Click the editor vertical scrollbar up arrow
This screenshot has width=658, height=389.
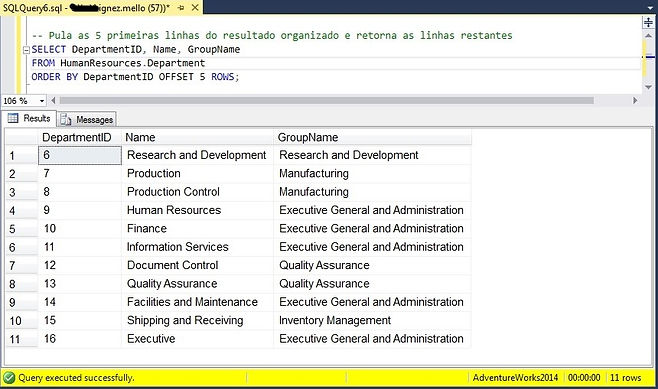coord(648,36)
